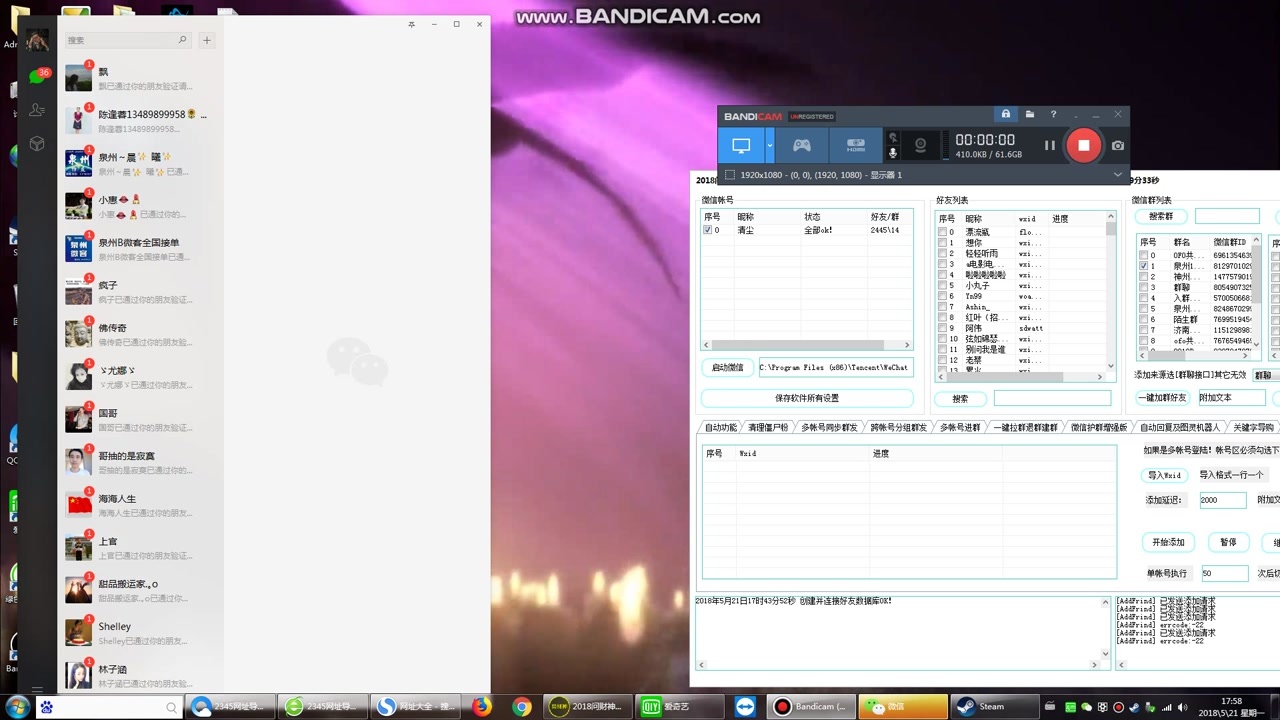Click WeChat path input field

pyautogui.click(x=836, y=367)
